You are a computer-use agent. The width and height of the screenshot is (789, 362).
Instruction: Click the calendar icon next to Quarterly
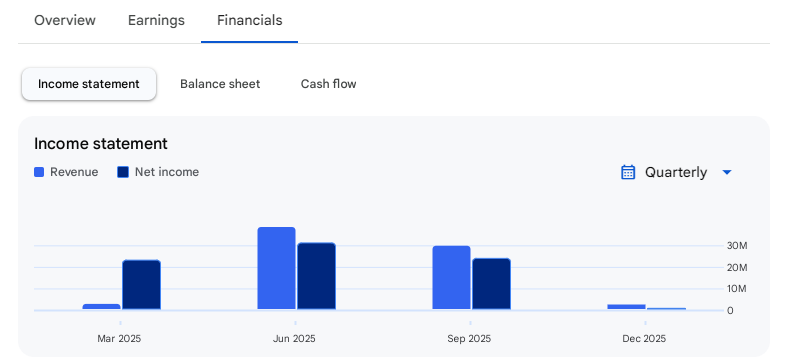(x=627, y=172)
